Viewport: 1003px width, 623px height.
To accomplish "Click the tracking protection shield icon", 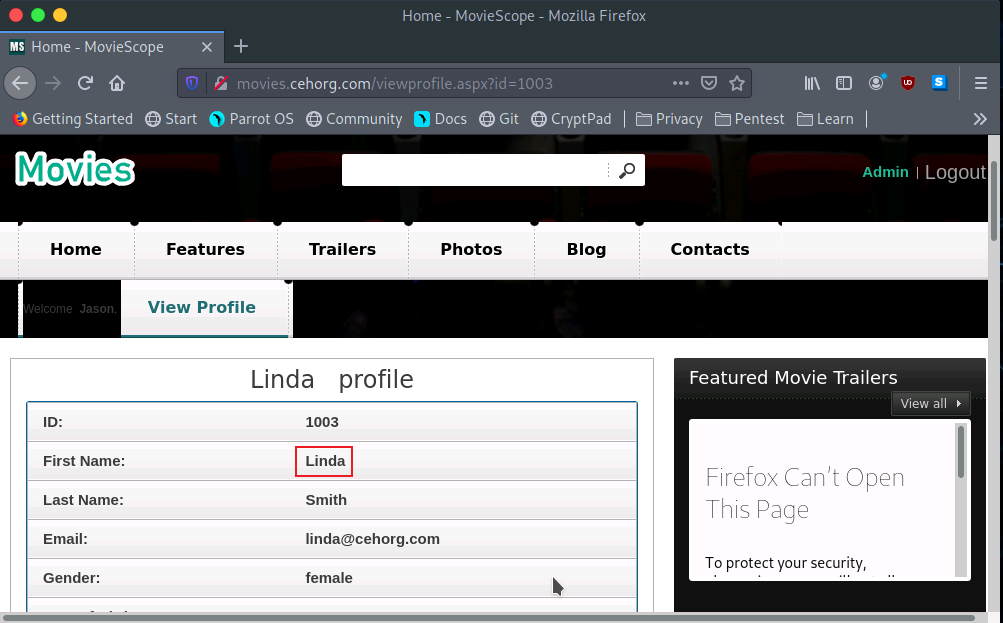I will point(192,83).
